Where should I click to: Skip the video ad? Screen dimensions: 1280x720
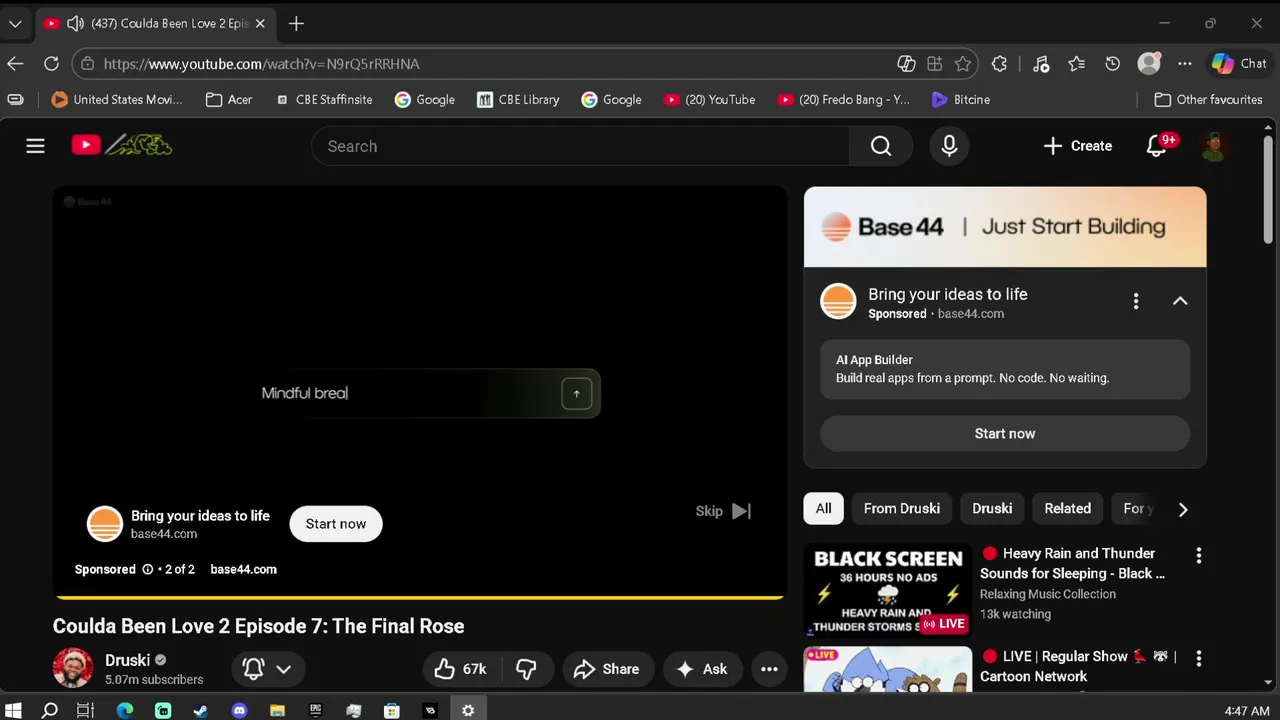click(x=723, y=511)
